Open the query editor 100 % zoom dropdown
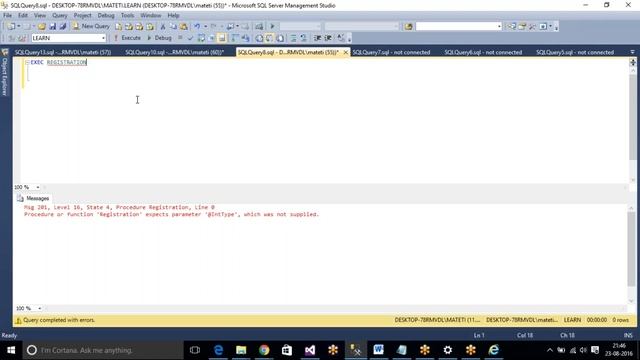The image size is (640, 360). 38,187
